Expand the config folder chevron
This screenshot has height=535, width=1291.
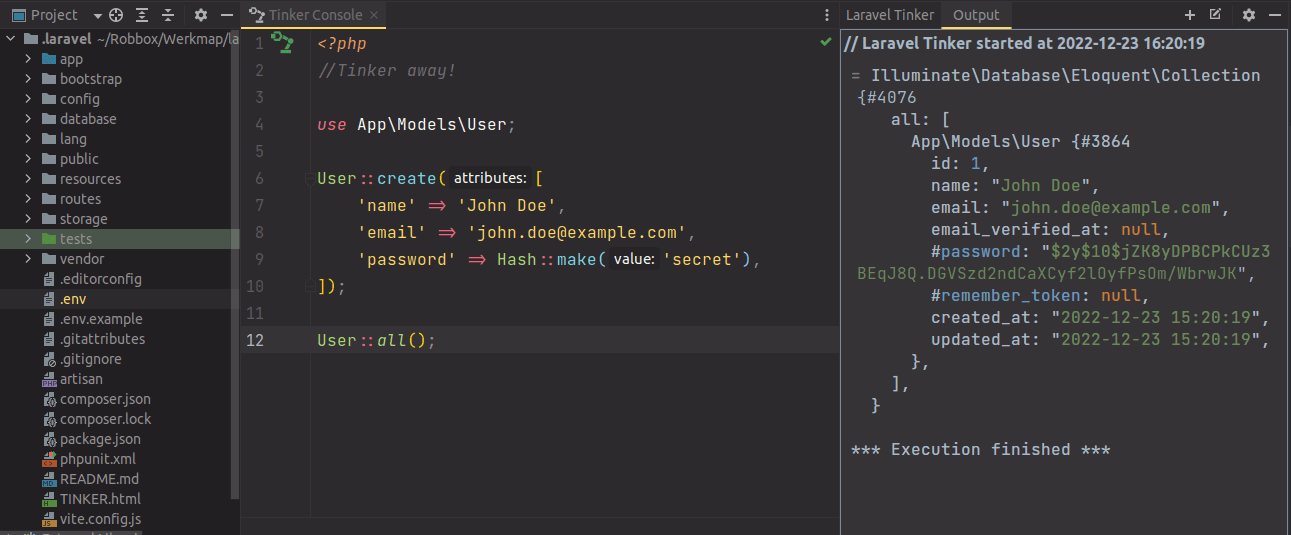click(x=29, y=99)
